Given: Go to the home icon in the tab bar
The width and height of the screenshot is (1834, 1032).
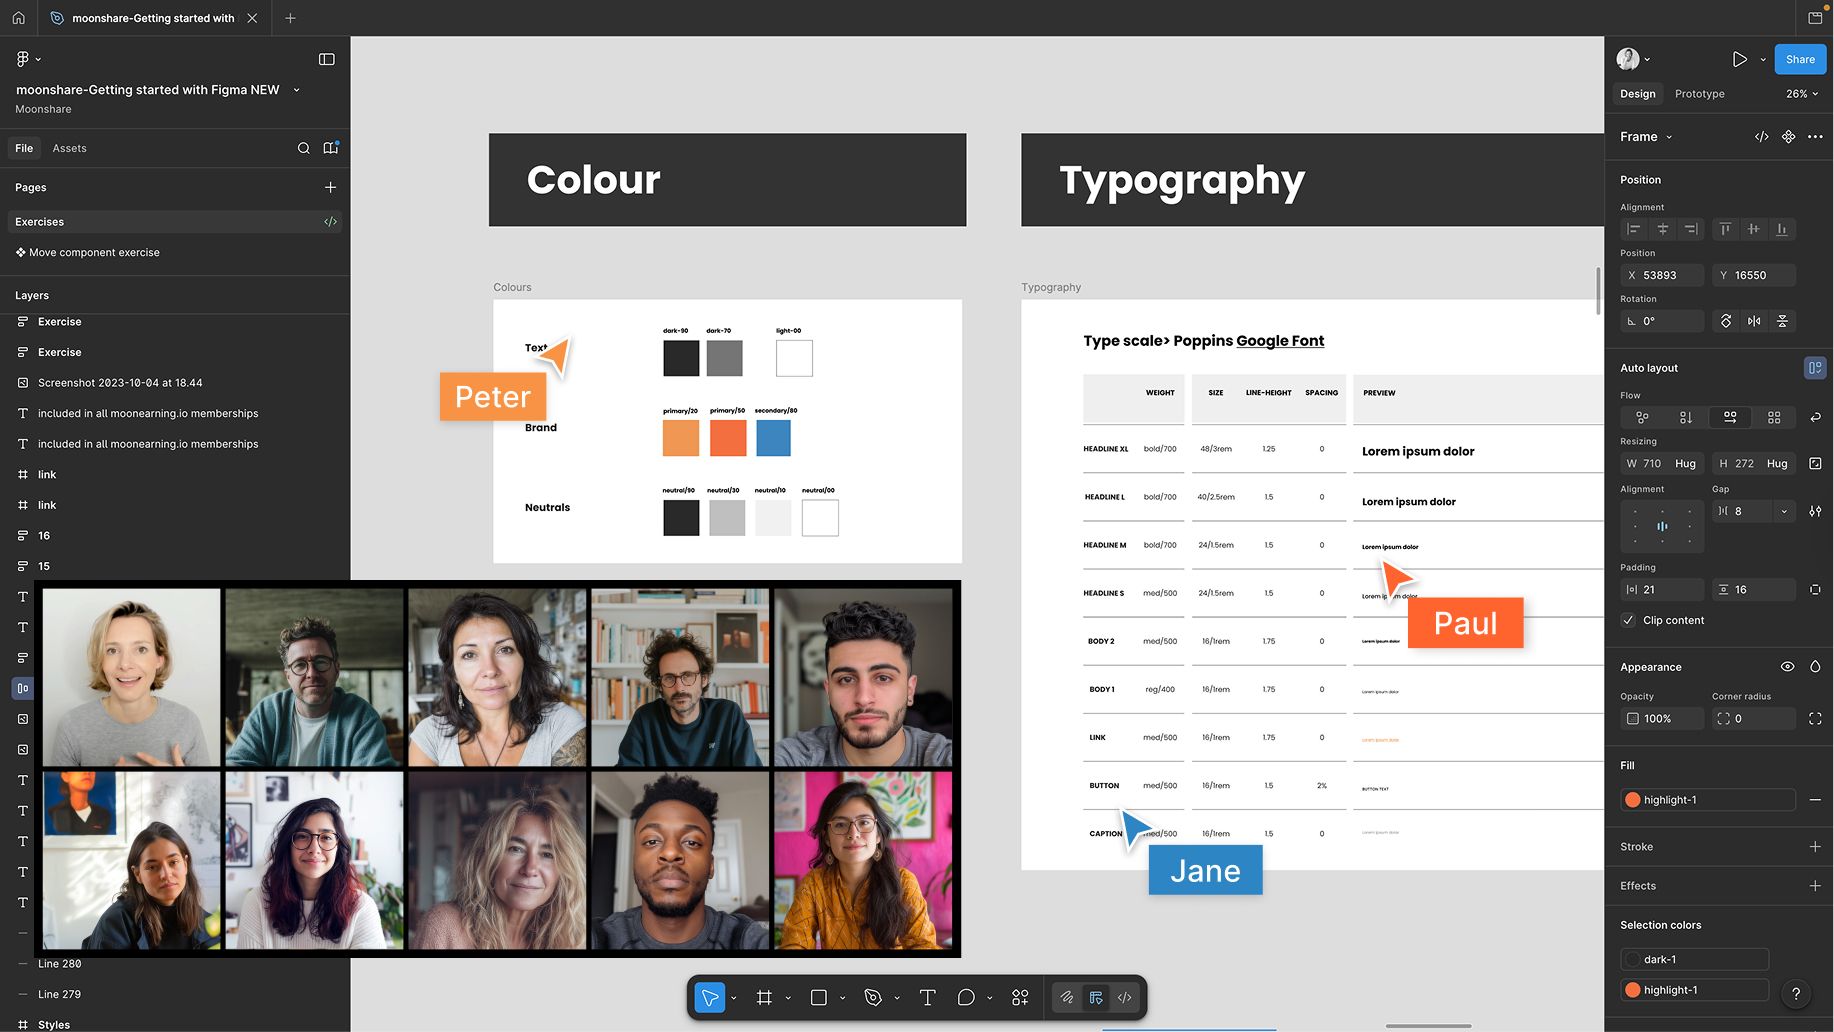Looking at the screenshot, I should tap(18, 18).
